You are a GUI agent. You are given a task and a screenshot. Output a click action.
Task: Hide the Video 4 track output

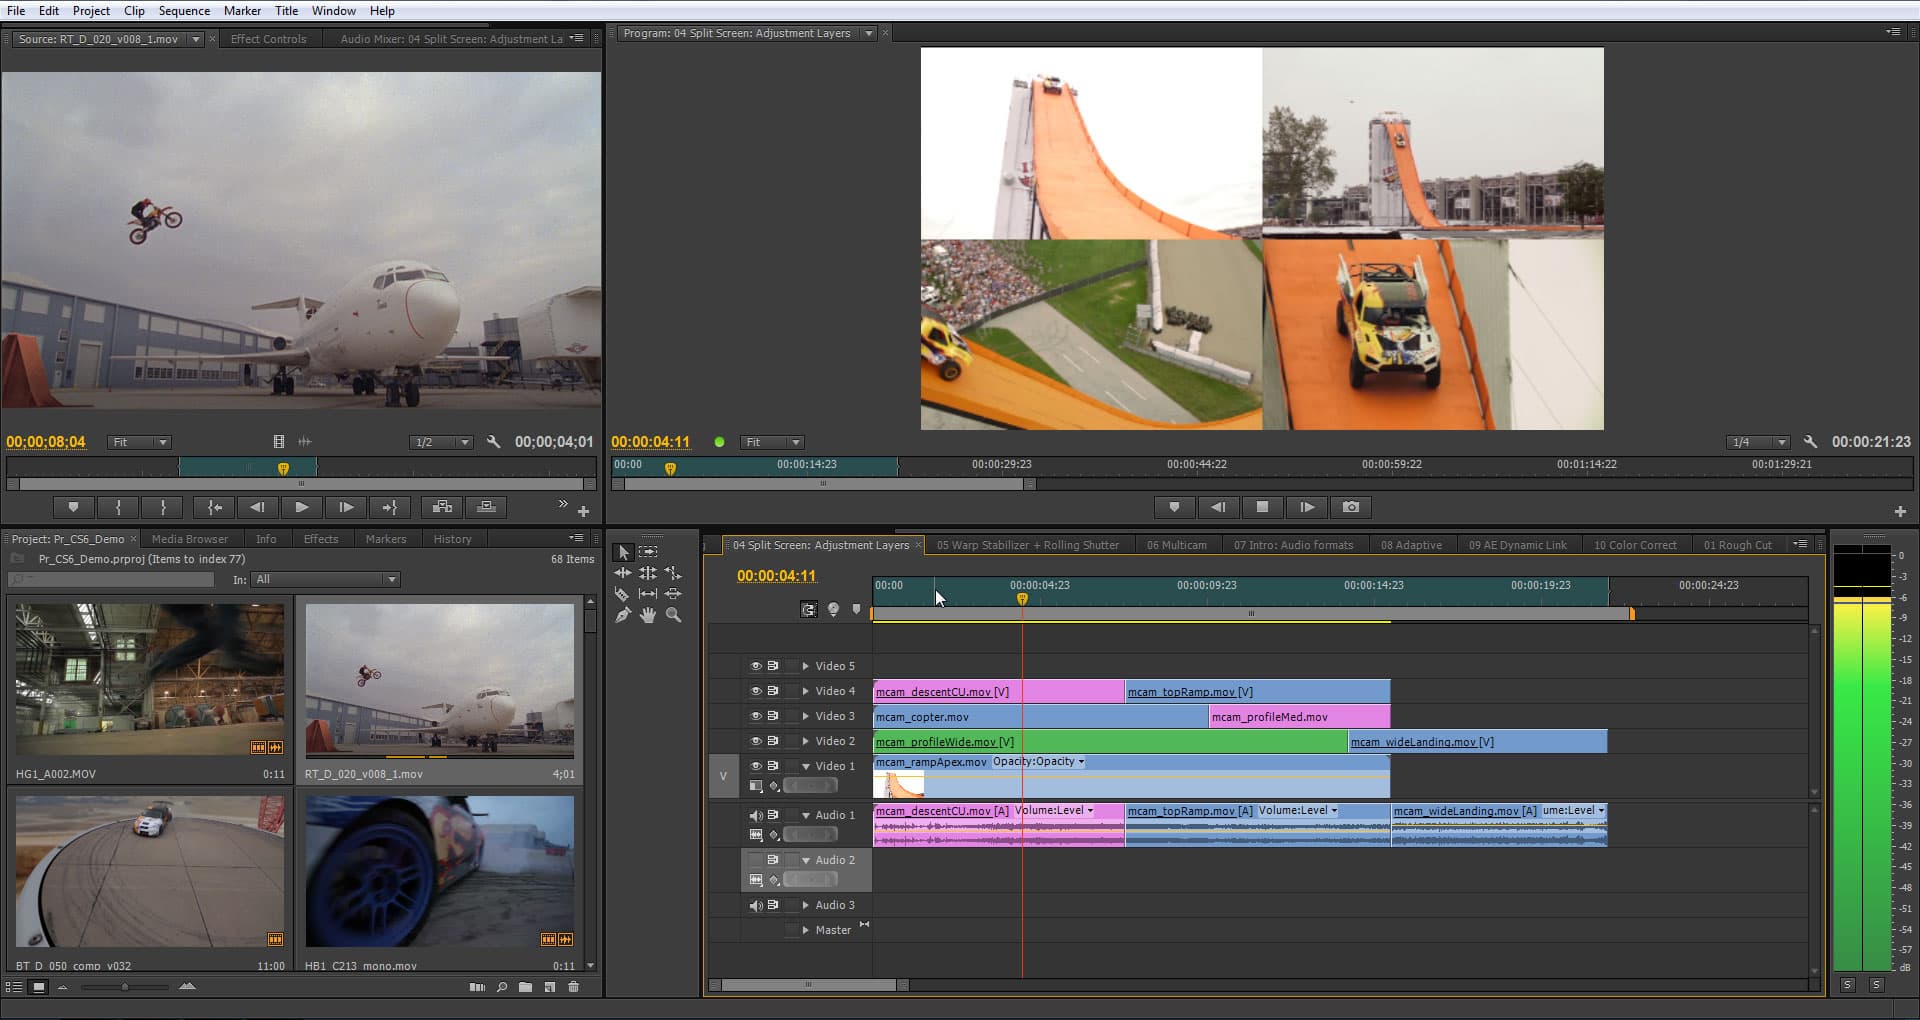[x=756, y=691]
